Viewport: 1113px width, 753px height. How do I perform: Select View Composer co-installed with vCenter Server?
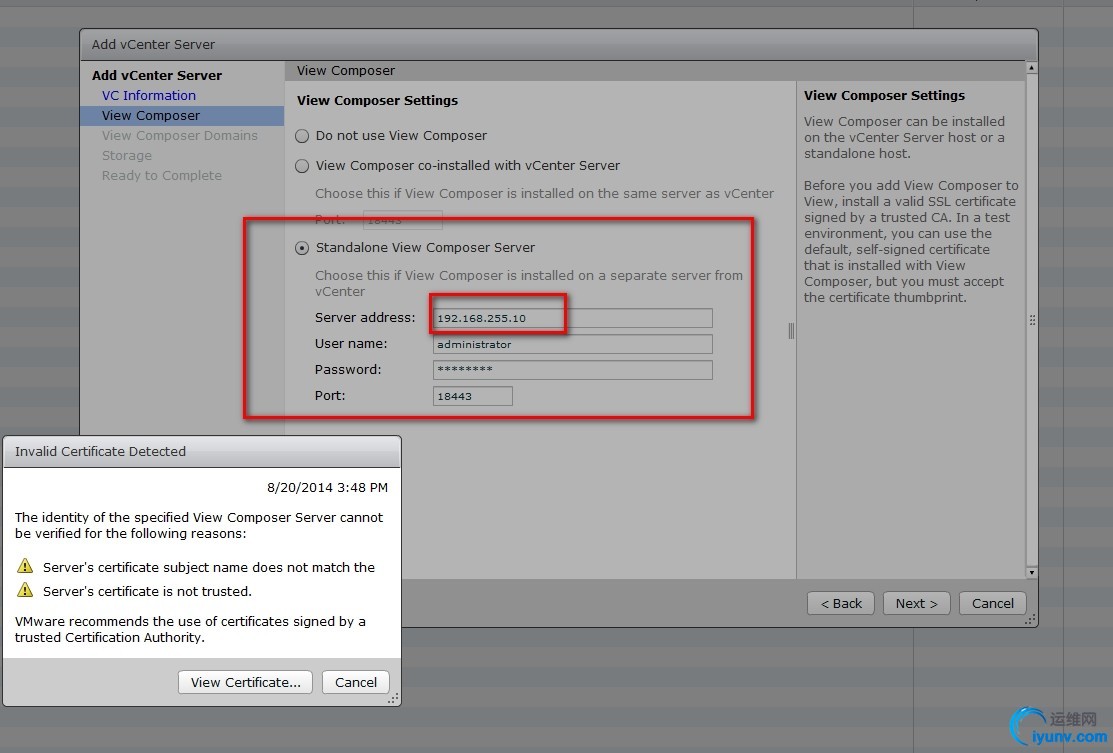302,165
